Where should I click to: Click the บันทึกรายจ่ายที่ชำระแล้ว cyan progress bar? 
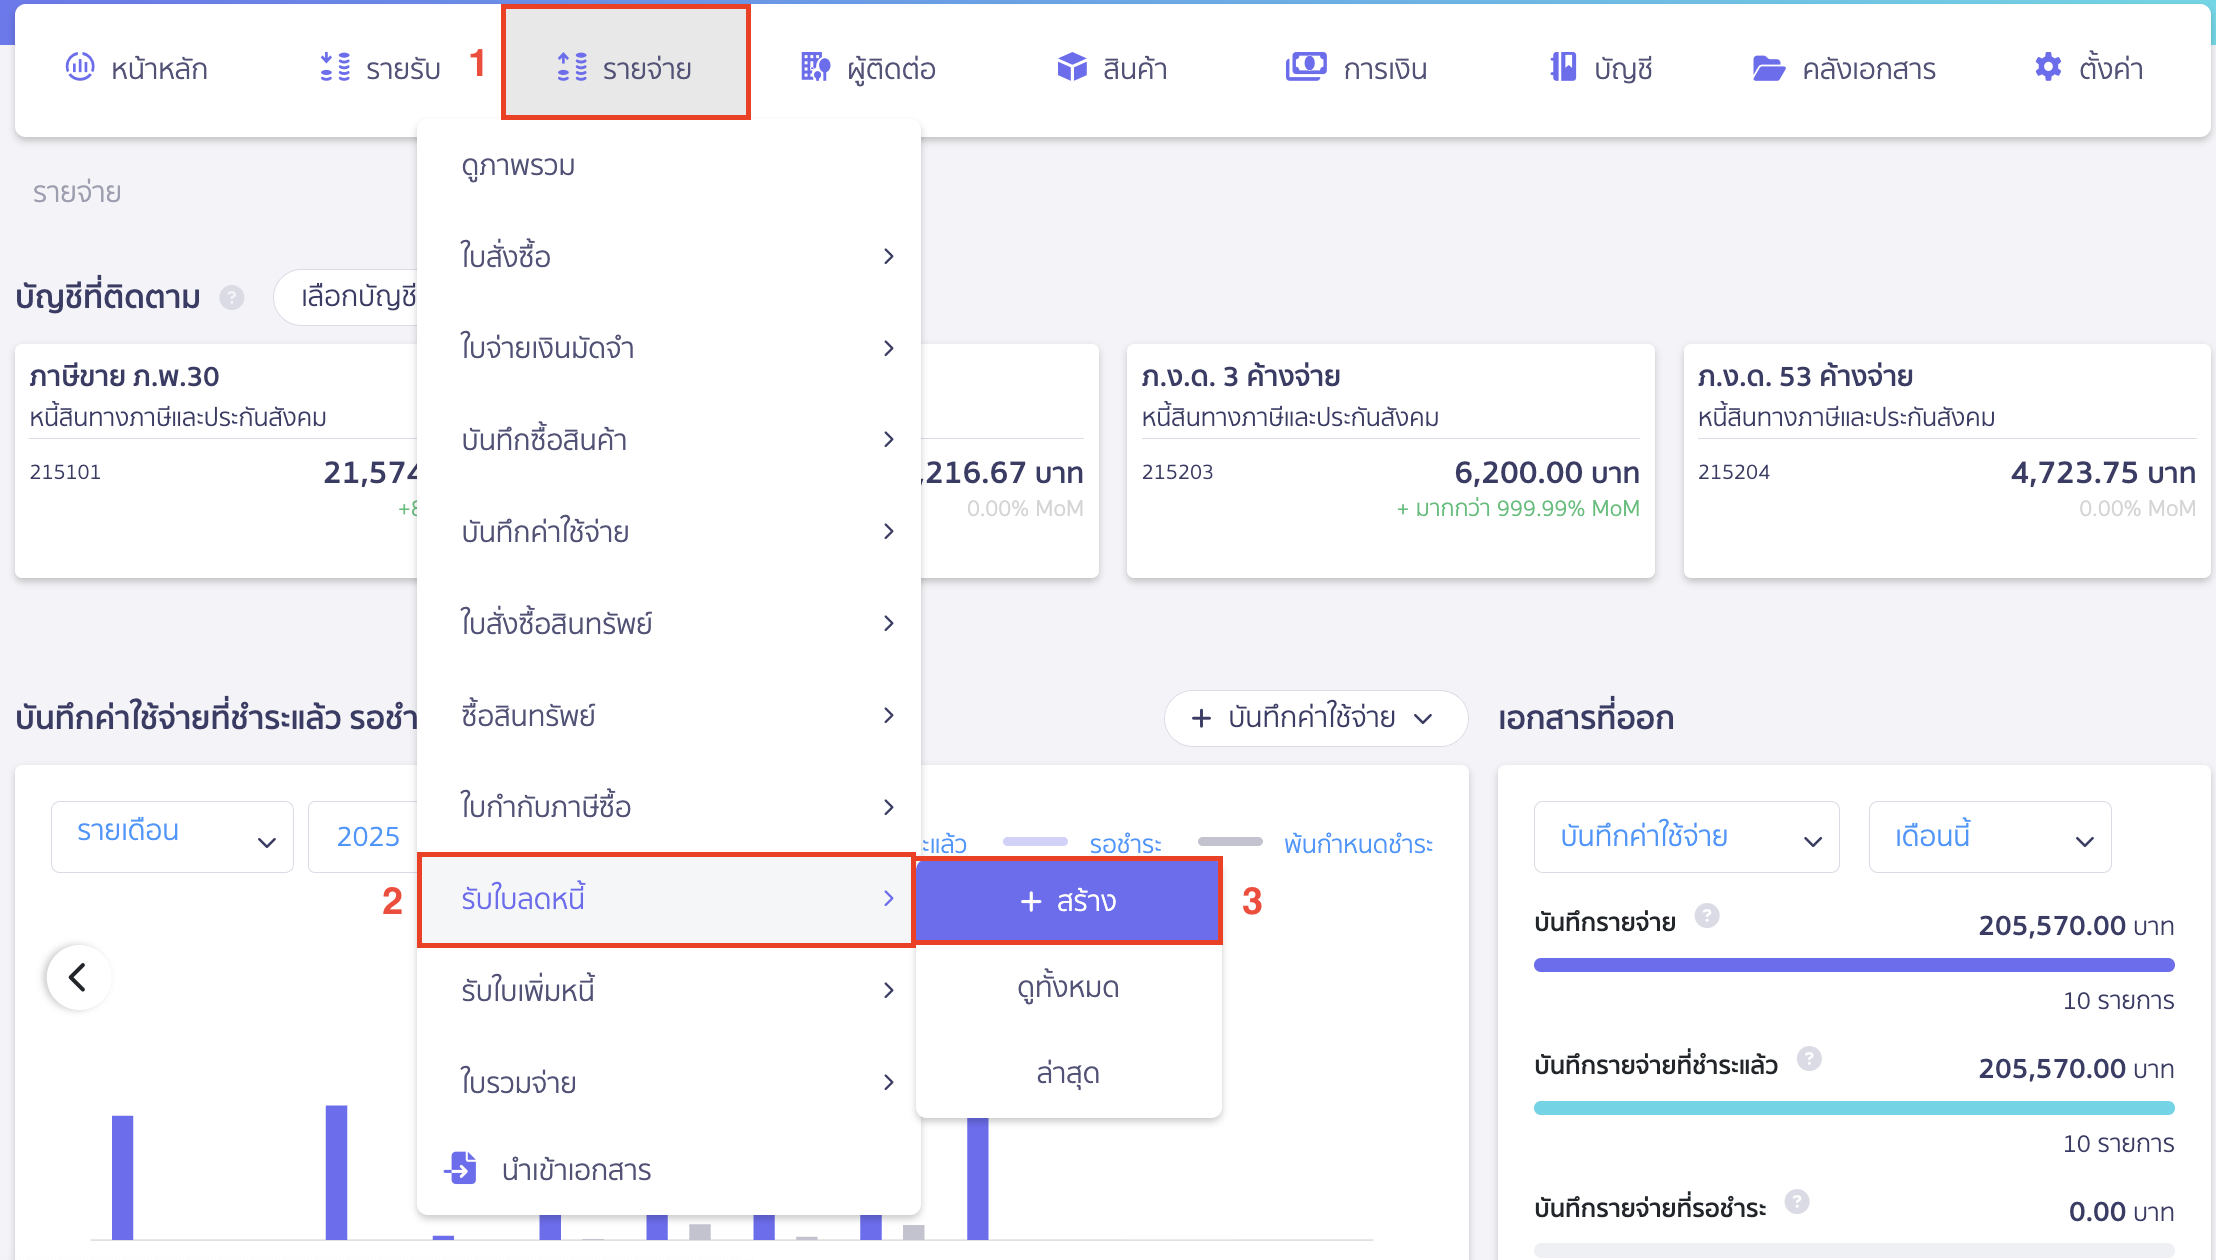coord(1854,1108)
